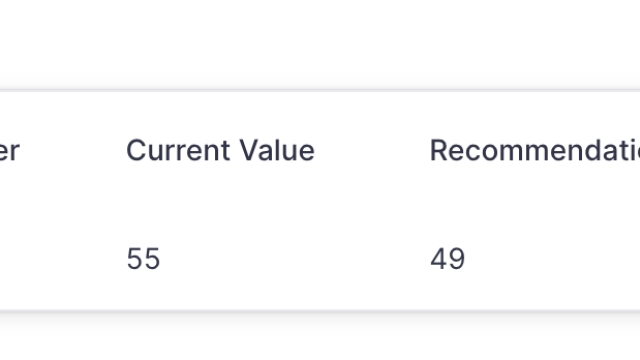Viewport: 640px width, 360px height.
Task: Click the top border of the table card
Action: [x=320, y=90]
